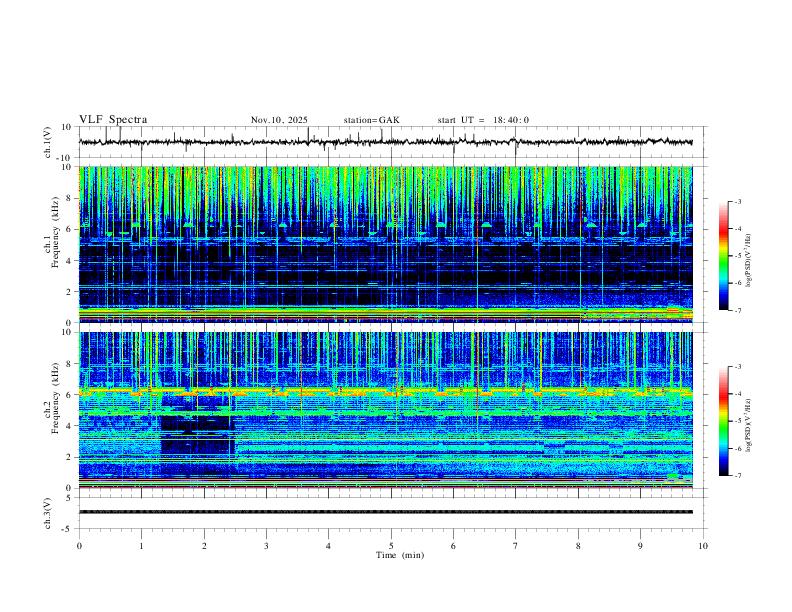792x612 pixels.
Task: Click the '-7' label on ch.2 colorbar
Action: point(737,475)
